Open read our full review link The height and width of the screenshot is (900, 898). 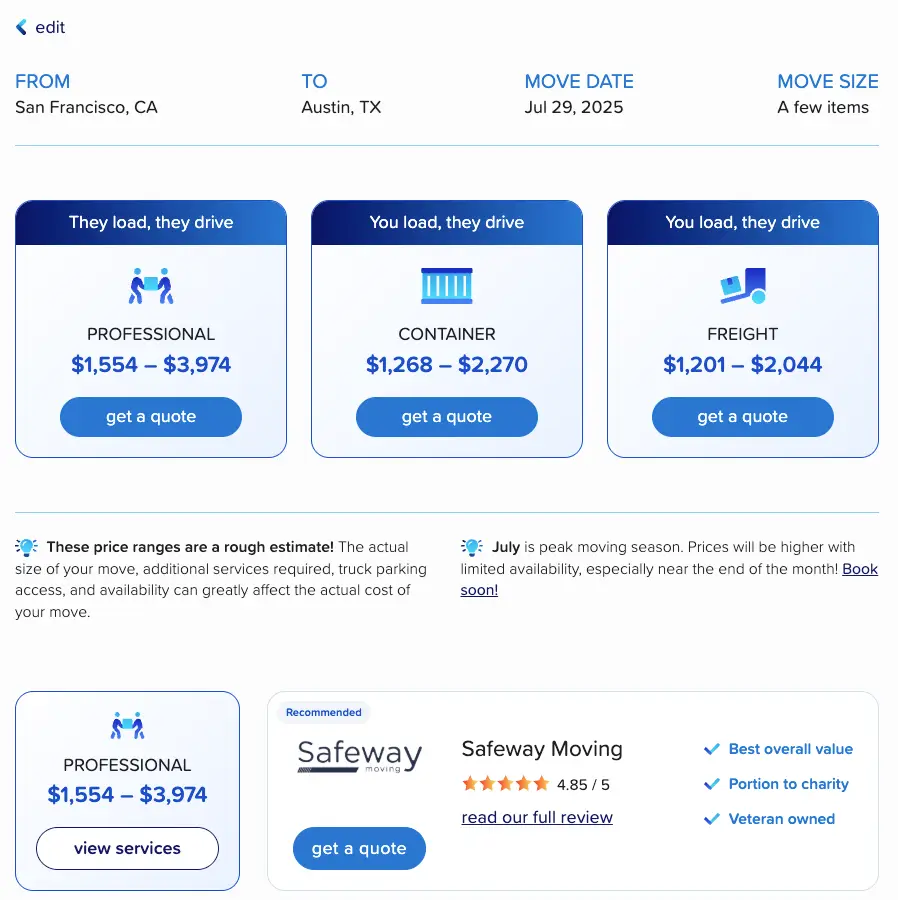pyautogui.click(x=537, y=817)
